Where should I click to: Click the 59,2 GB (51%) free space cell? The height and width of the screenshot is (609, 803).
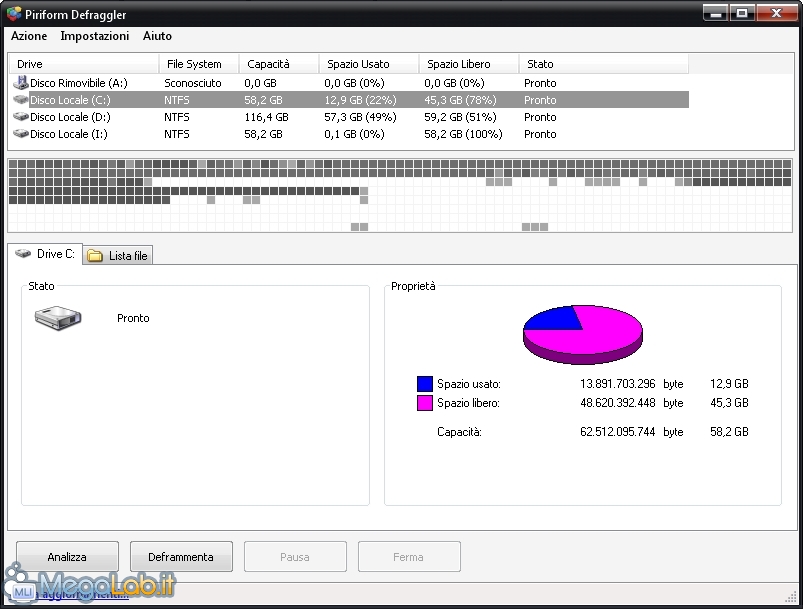coord(460,117)
